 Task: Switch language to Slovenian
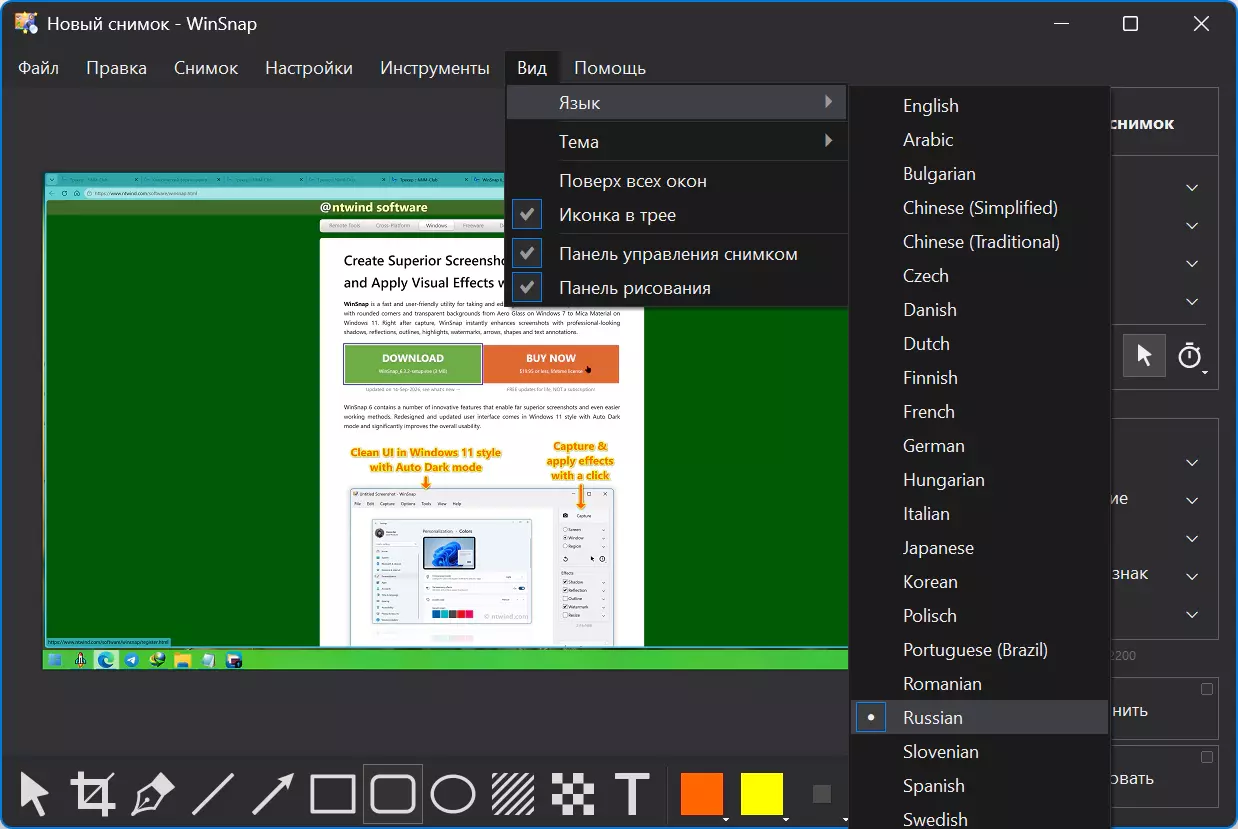pyautogui.click(x=980, y=752)
